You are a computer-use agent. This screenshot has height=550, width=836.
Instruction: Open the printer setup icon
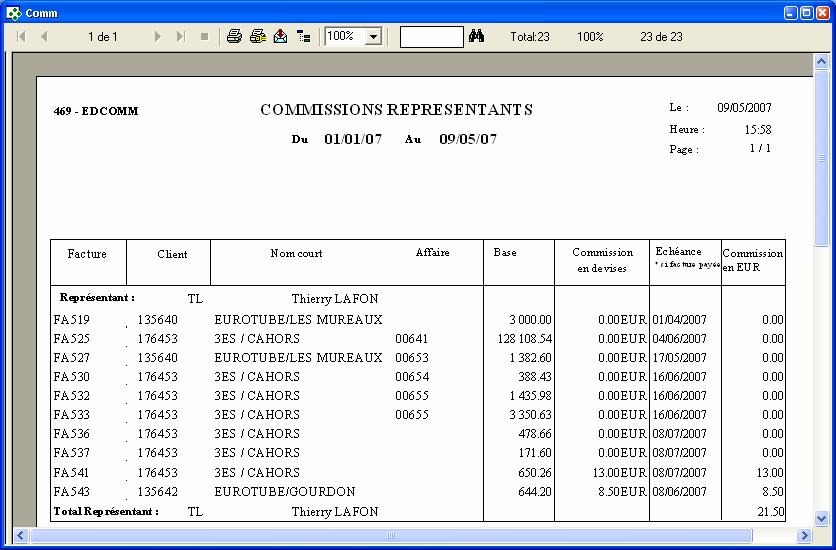pos(257,37)
